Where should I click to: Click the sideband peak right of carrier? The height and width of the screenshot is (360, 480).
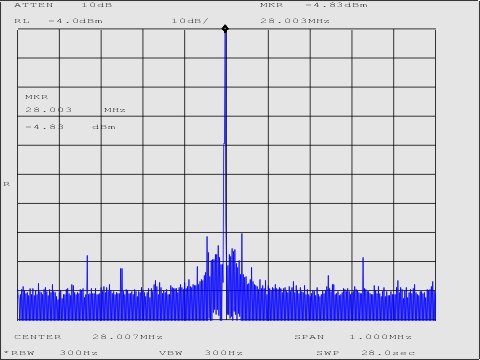tap(242, 235)
